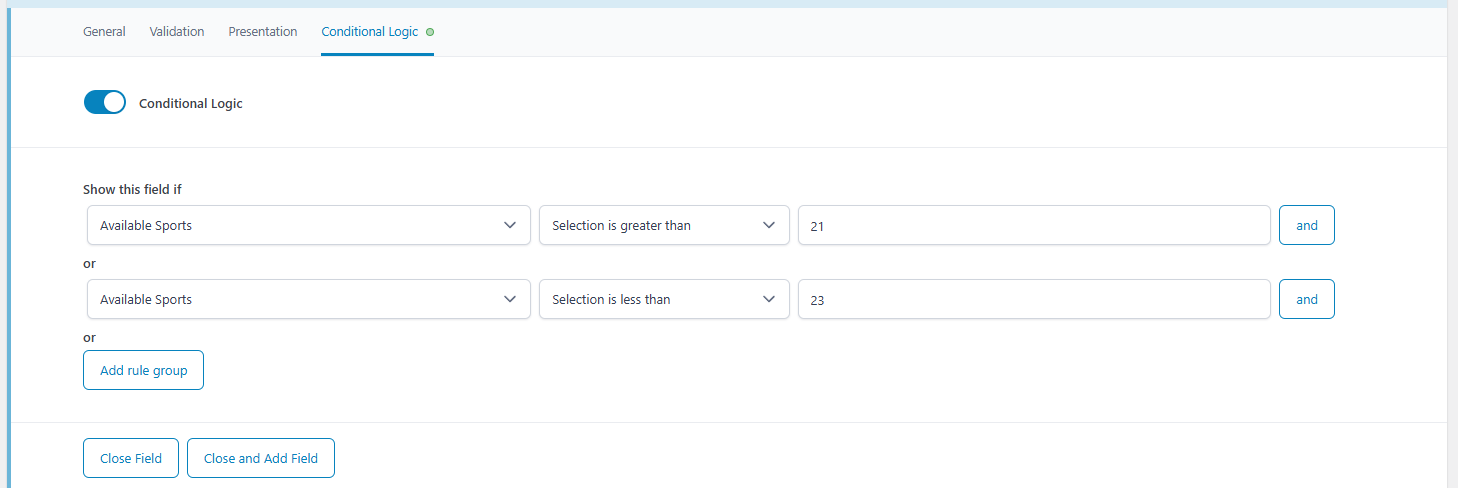Screen dimensions: 1458x488
Task: Click the chevron arrow beside Selection is less than
Action: tap(769, 299)
